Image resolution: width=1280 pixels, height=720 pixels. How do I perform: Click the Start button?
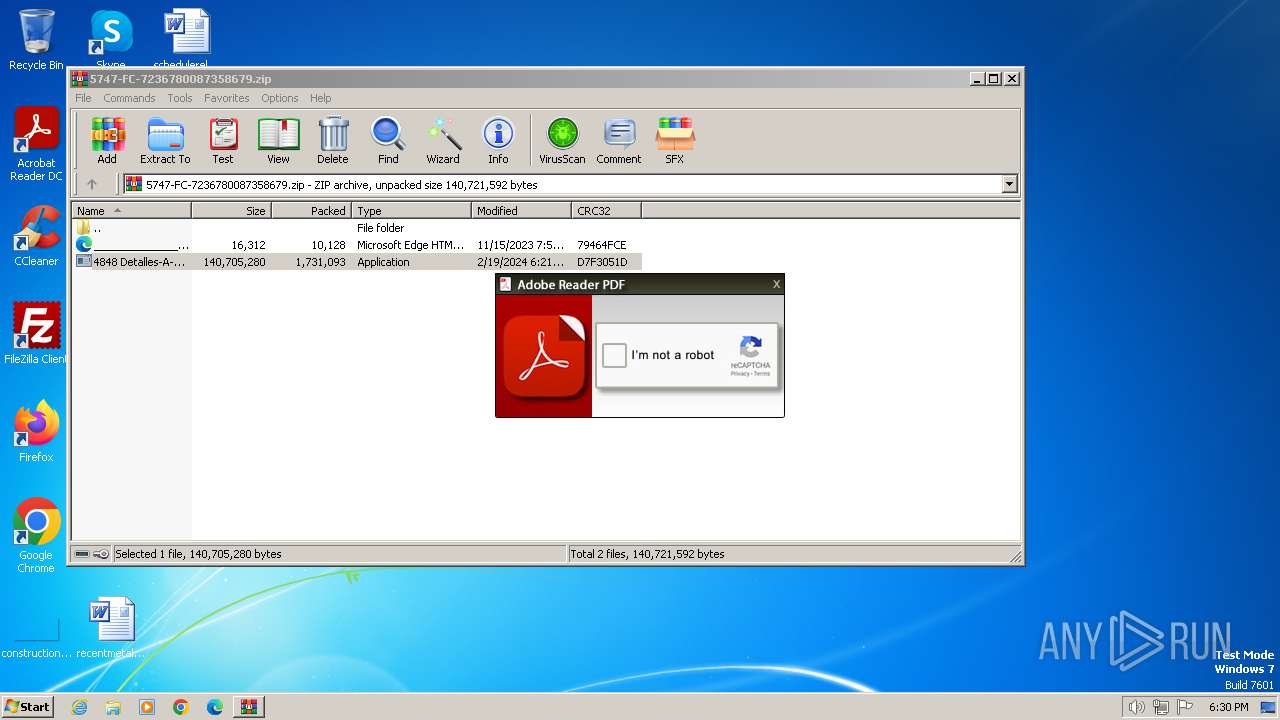[x=27, y=707]
